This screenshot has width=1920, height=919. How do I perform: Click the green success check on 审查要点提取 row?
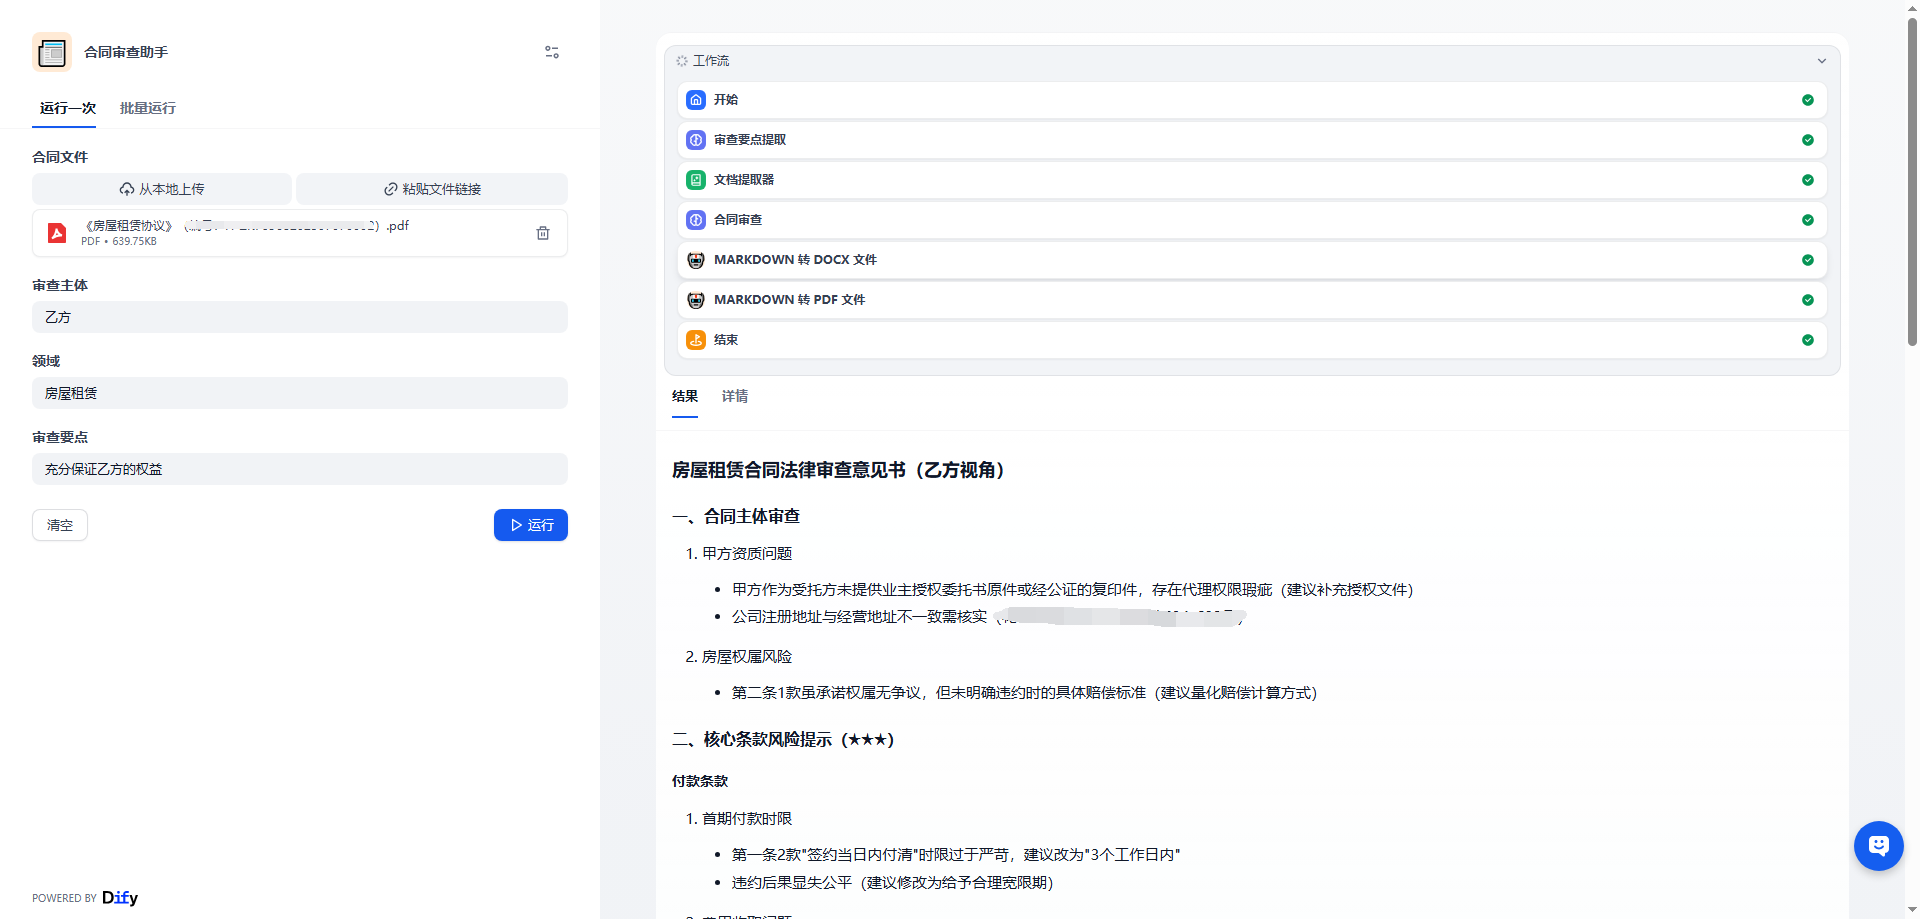pyautogui.click(x=1808, y=140)
